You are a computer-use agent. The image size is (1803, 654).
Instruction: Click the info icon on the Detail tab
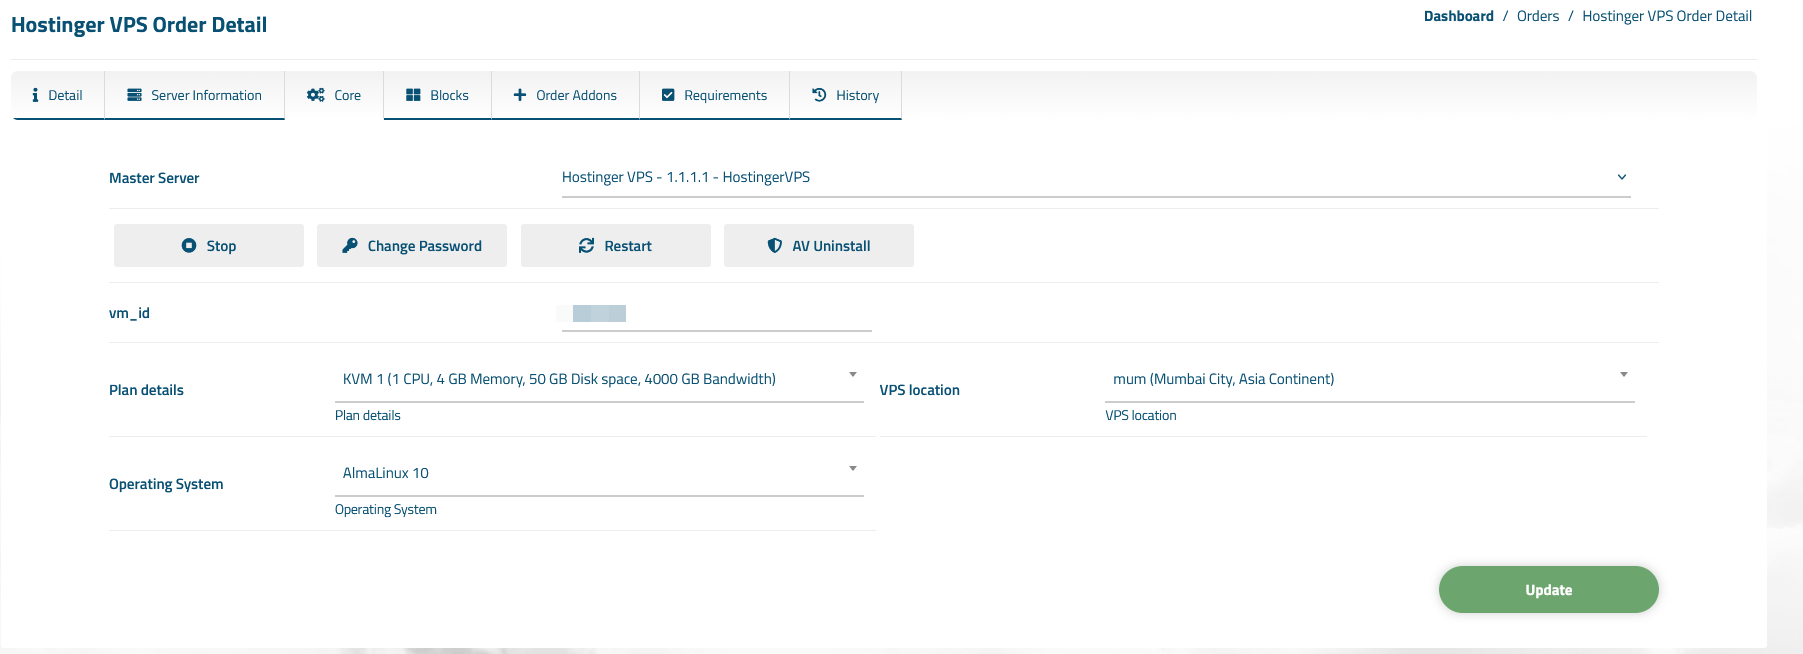[x=38, y=95]
